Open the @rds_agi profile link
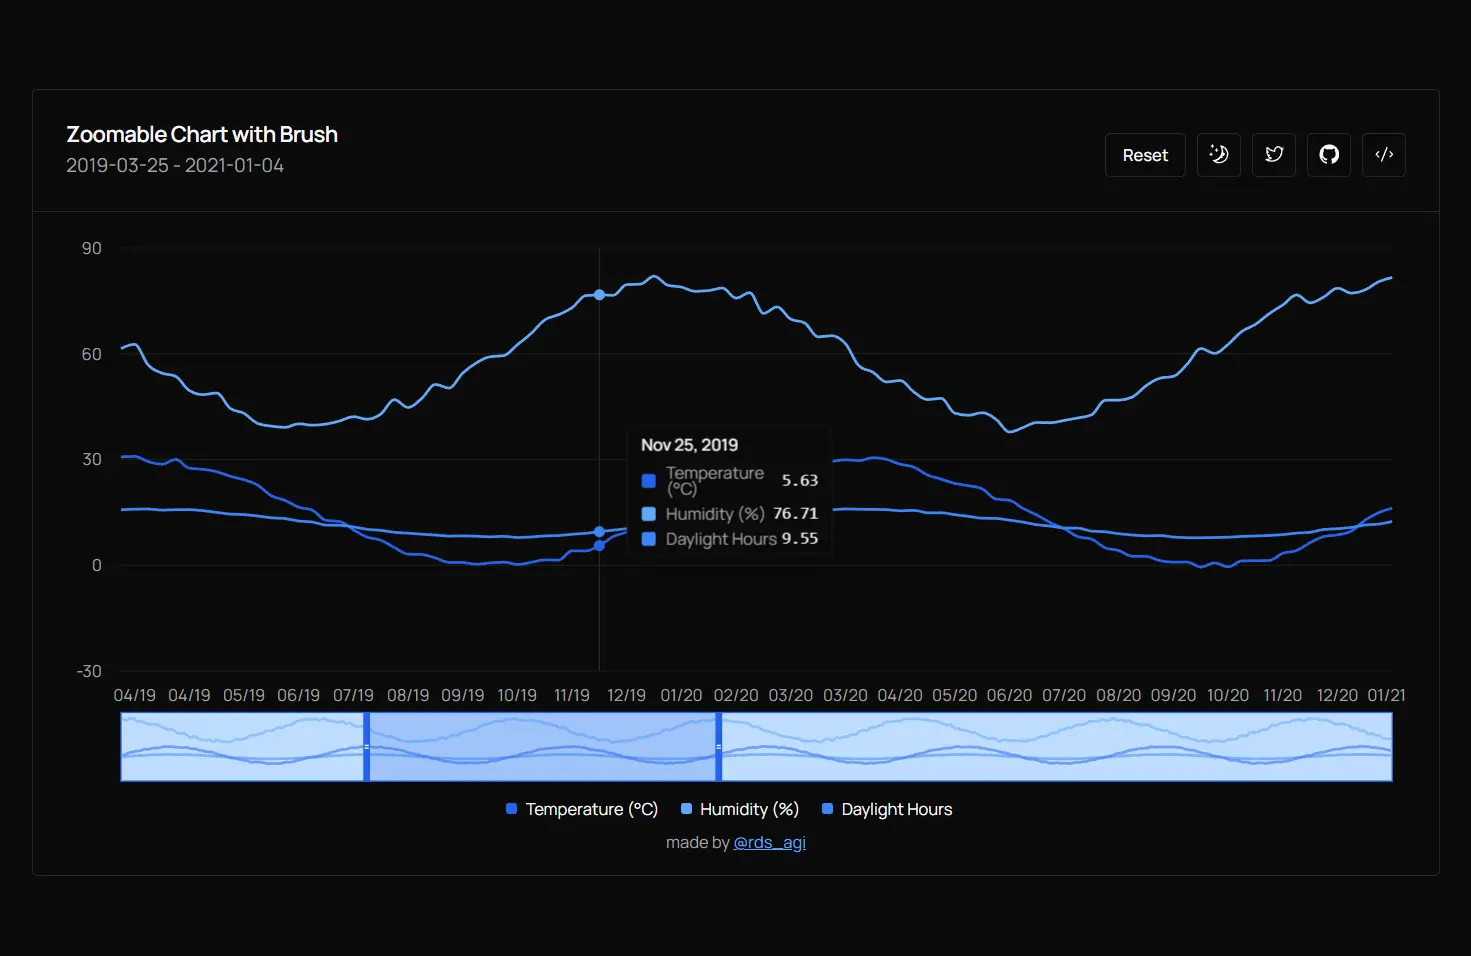Viewport: 1471px width, 956px height. point(769,842)
